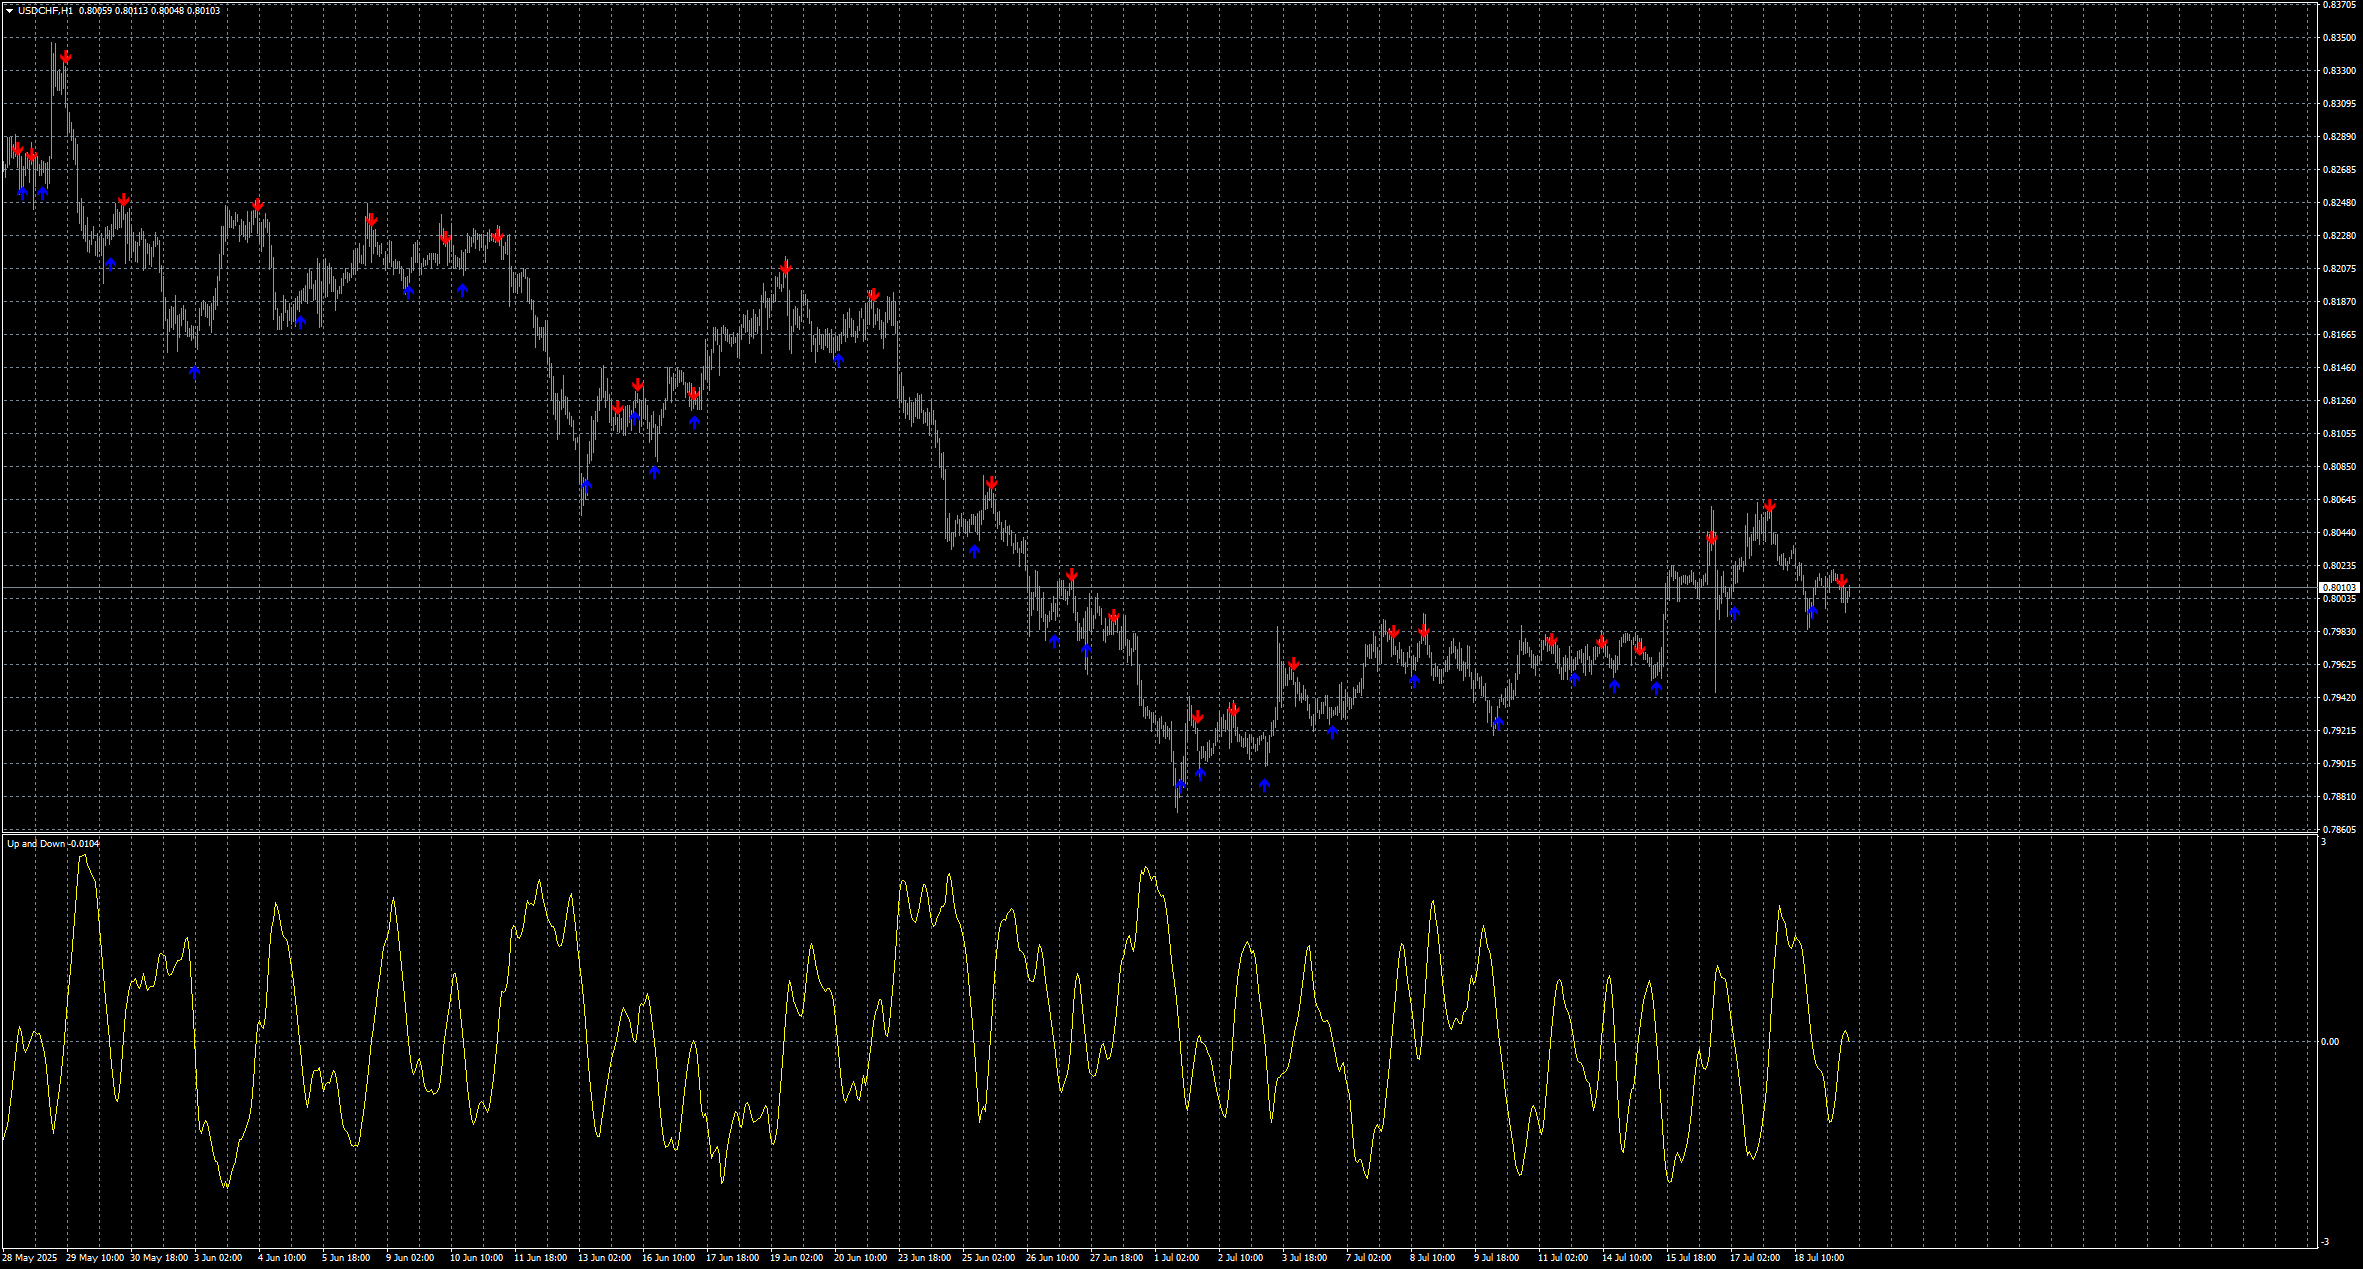Click the price scale label 0.81870

[x=2337, y=302]
